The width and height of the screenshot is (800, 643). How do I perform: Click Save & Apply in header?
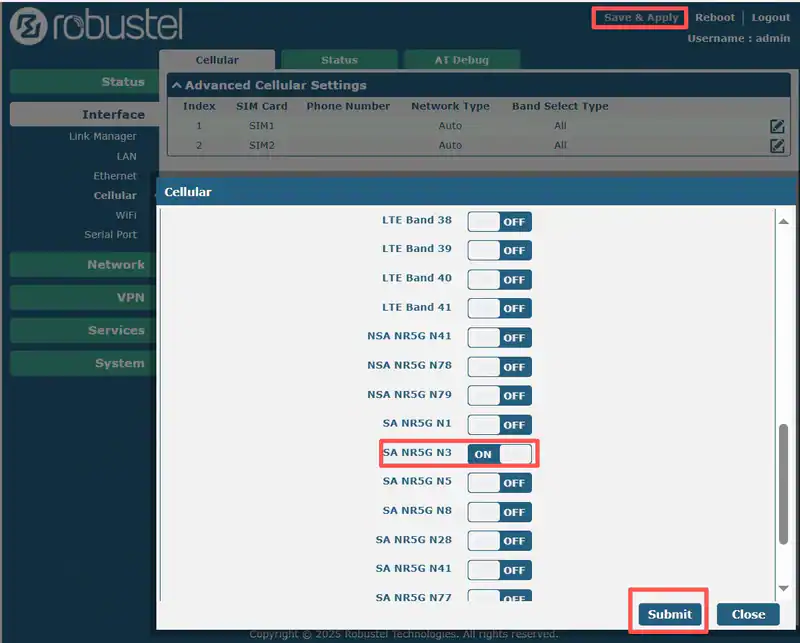tap(641, 18)
